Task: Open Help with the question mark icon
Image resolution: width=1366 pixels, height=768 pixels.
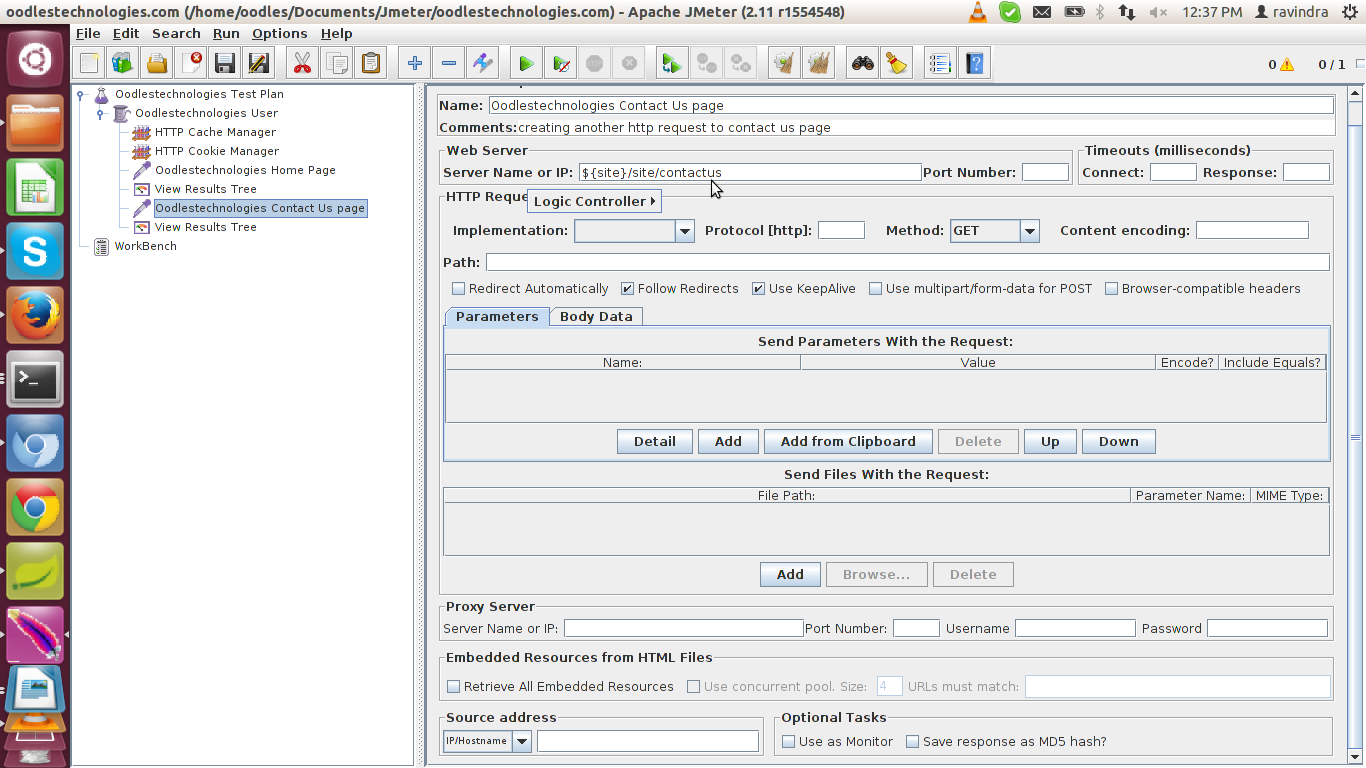Action: (x=974, y=64)
